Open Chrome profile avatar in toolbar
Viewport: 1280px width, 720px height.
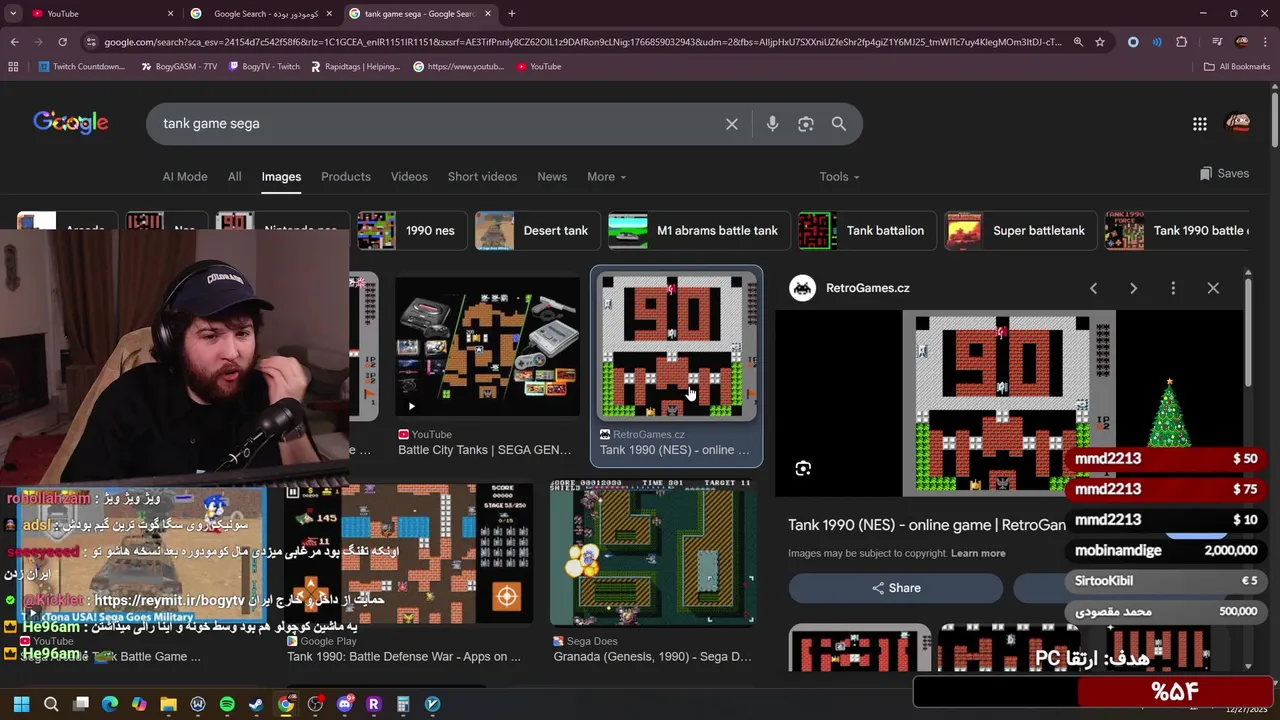point(1242,42)
